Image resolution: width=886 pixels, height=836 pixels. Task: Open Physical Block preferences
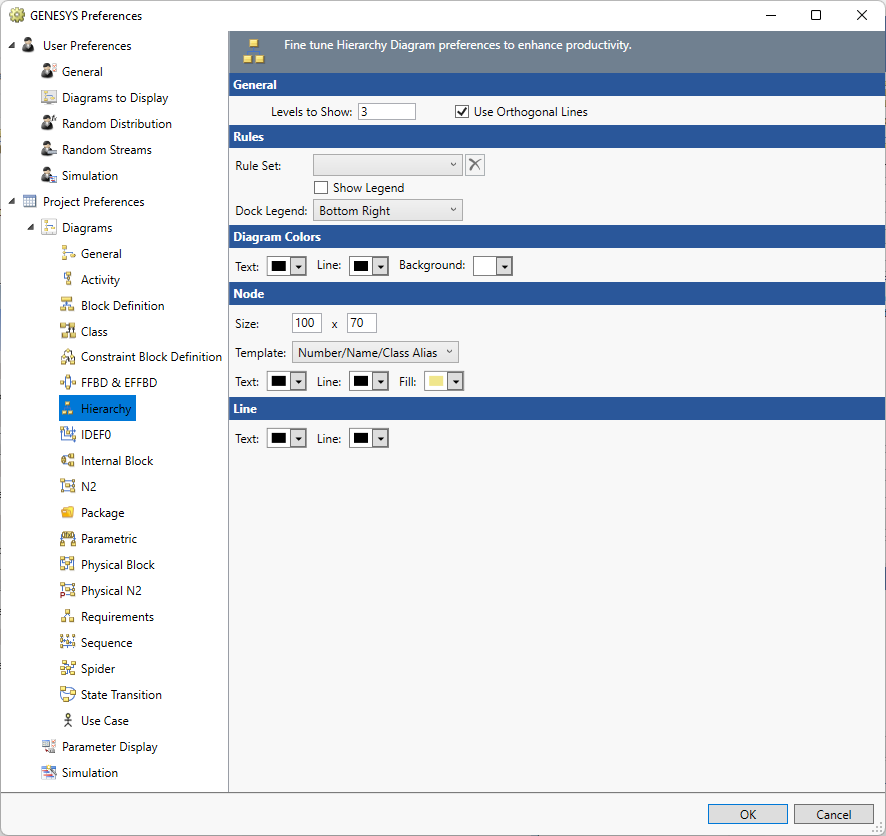[x=117, y=565]
